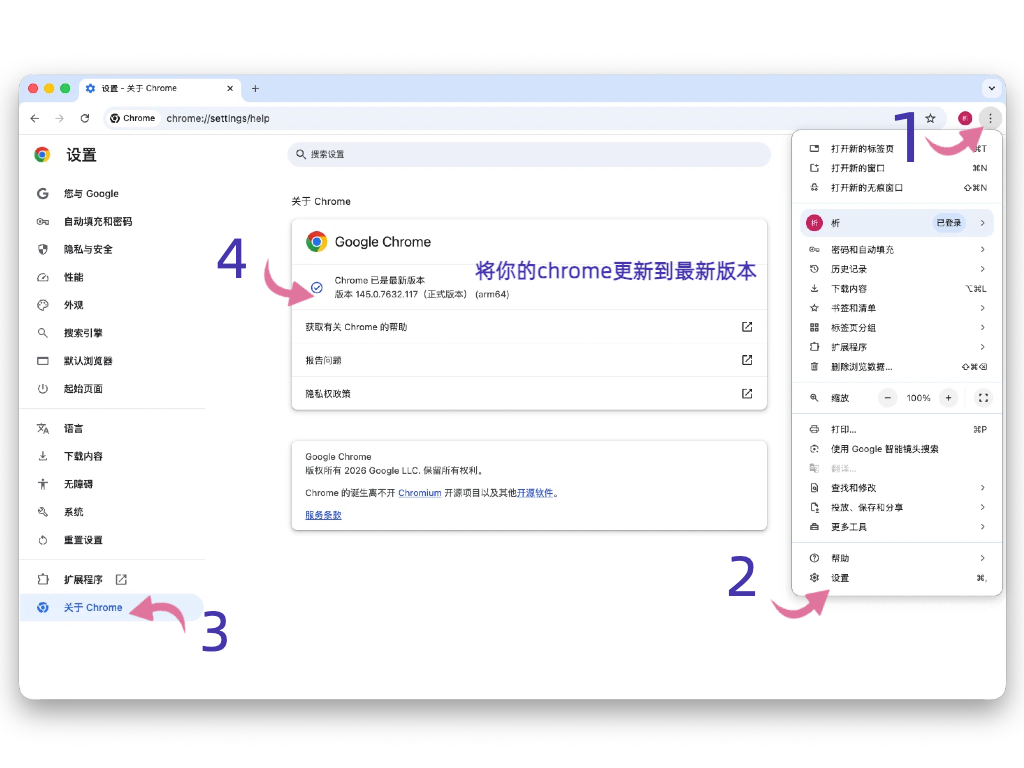Open 系统 settings section

[73, 512]
